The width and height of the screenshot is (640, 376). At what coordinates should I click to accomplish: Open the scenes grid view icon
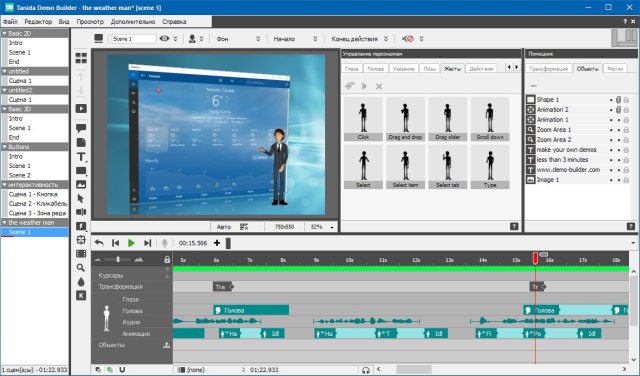81,58
